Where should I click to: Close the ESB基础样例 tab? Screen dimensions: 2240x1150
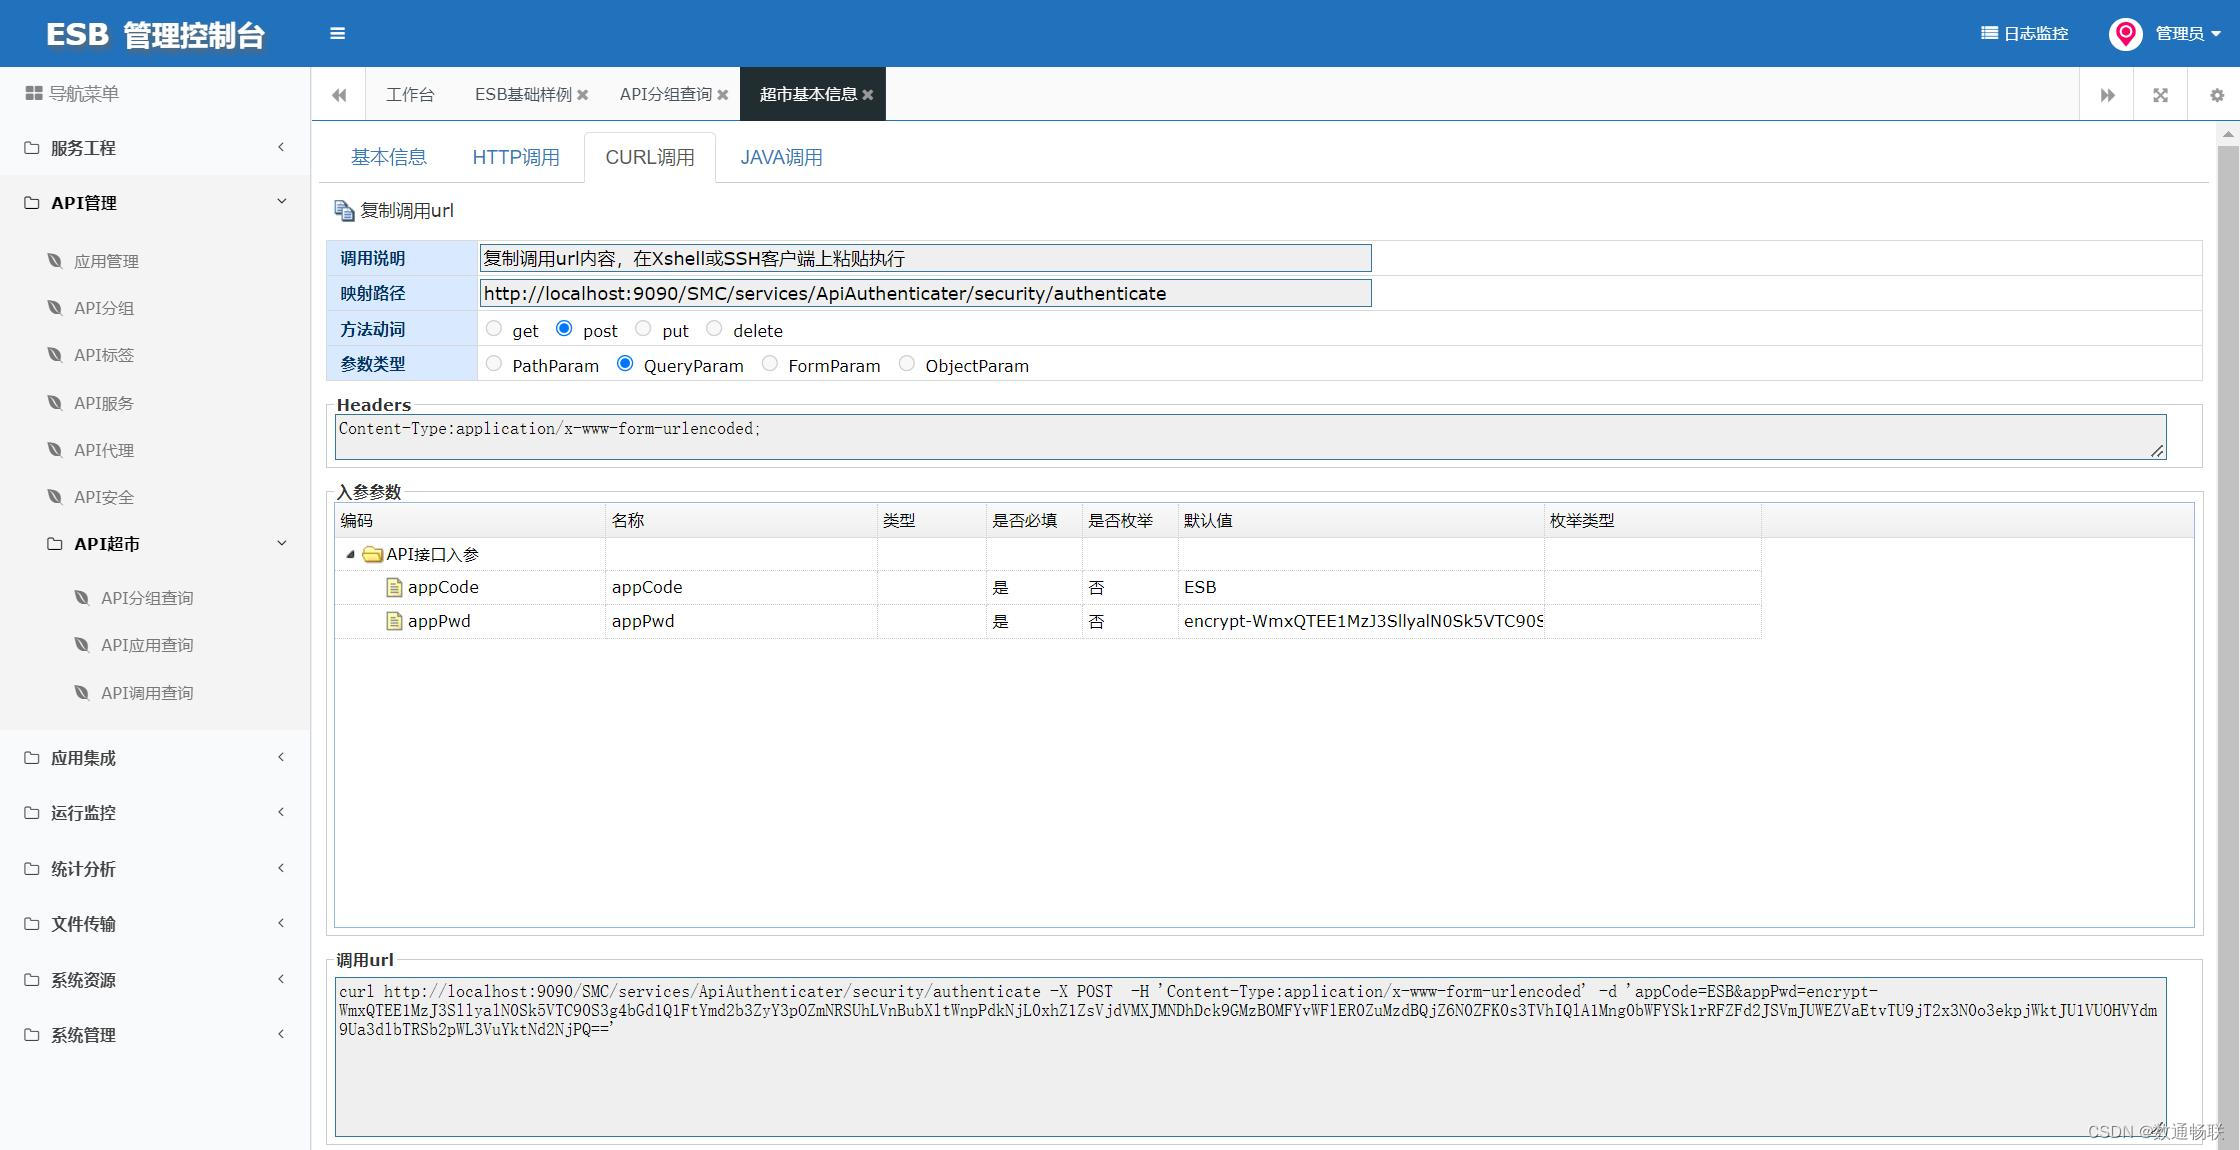583,95
